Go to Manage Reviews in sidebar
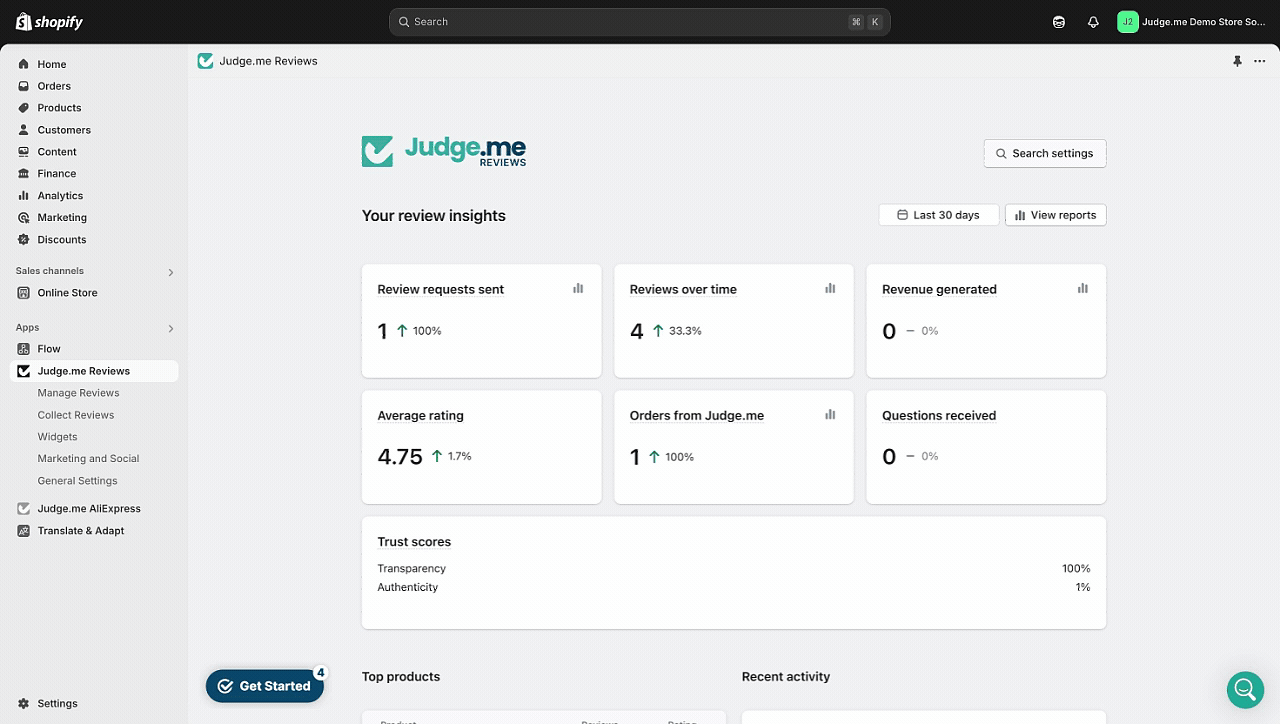1280x724 pixels. click(78, 393)
